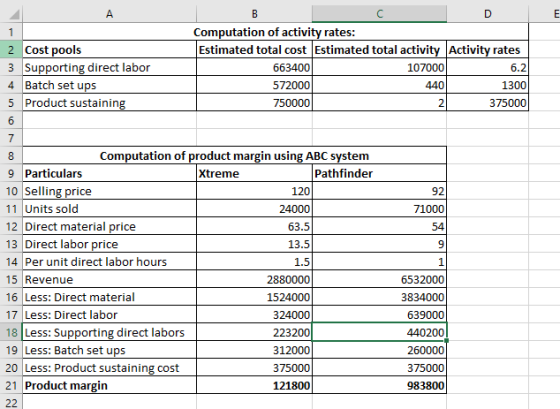Select column A header
560x409 pixels.
point(109,14)
